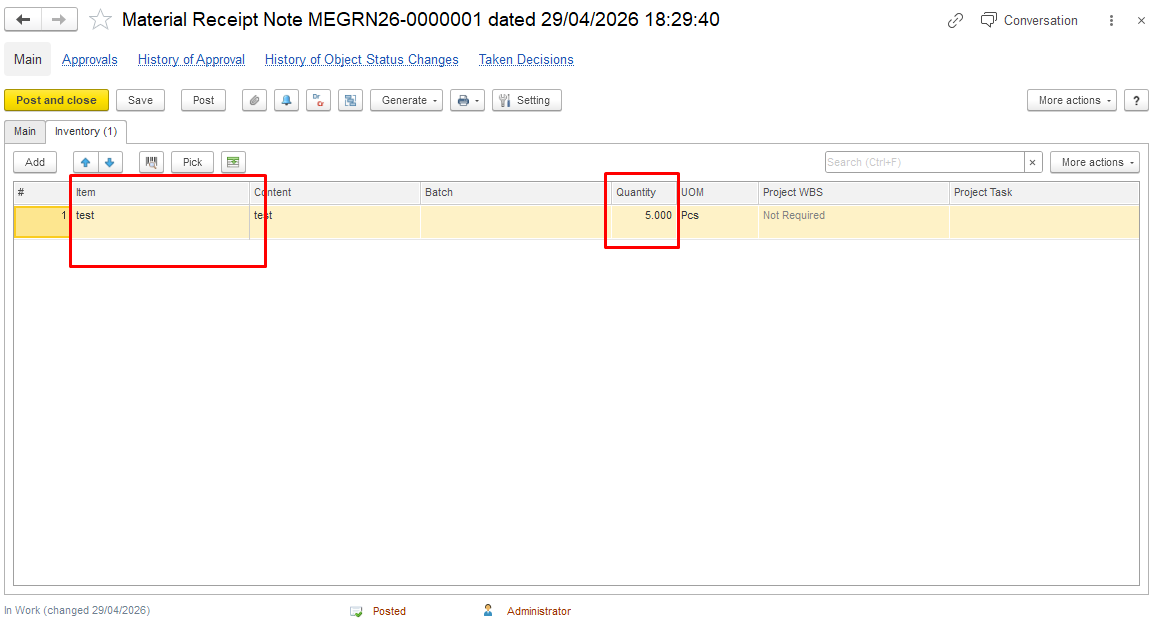Screen dimensions: 1168x632
Task: Click the paperclip attached files icon
Action: (x=254, y=100)
